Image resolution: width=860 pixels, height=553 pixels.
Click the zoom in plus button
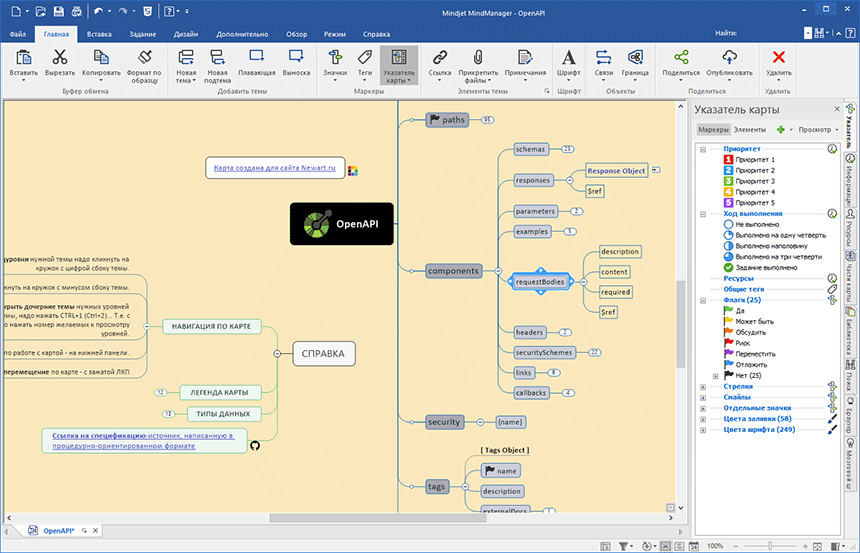pos(805,546)
